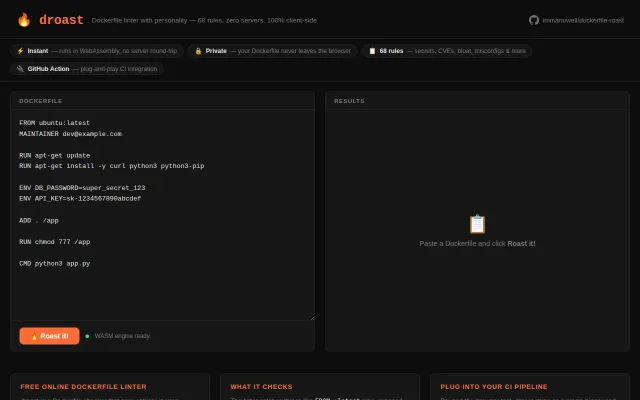Click the RUN chmod 777 /app line
Screen dimensions: 640x400
[x=54, y=242]
